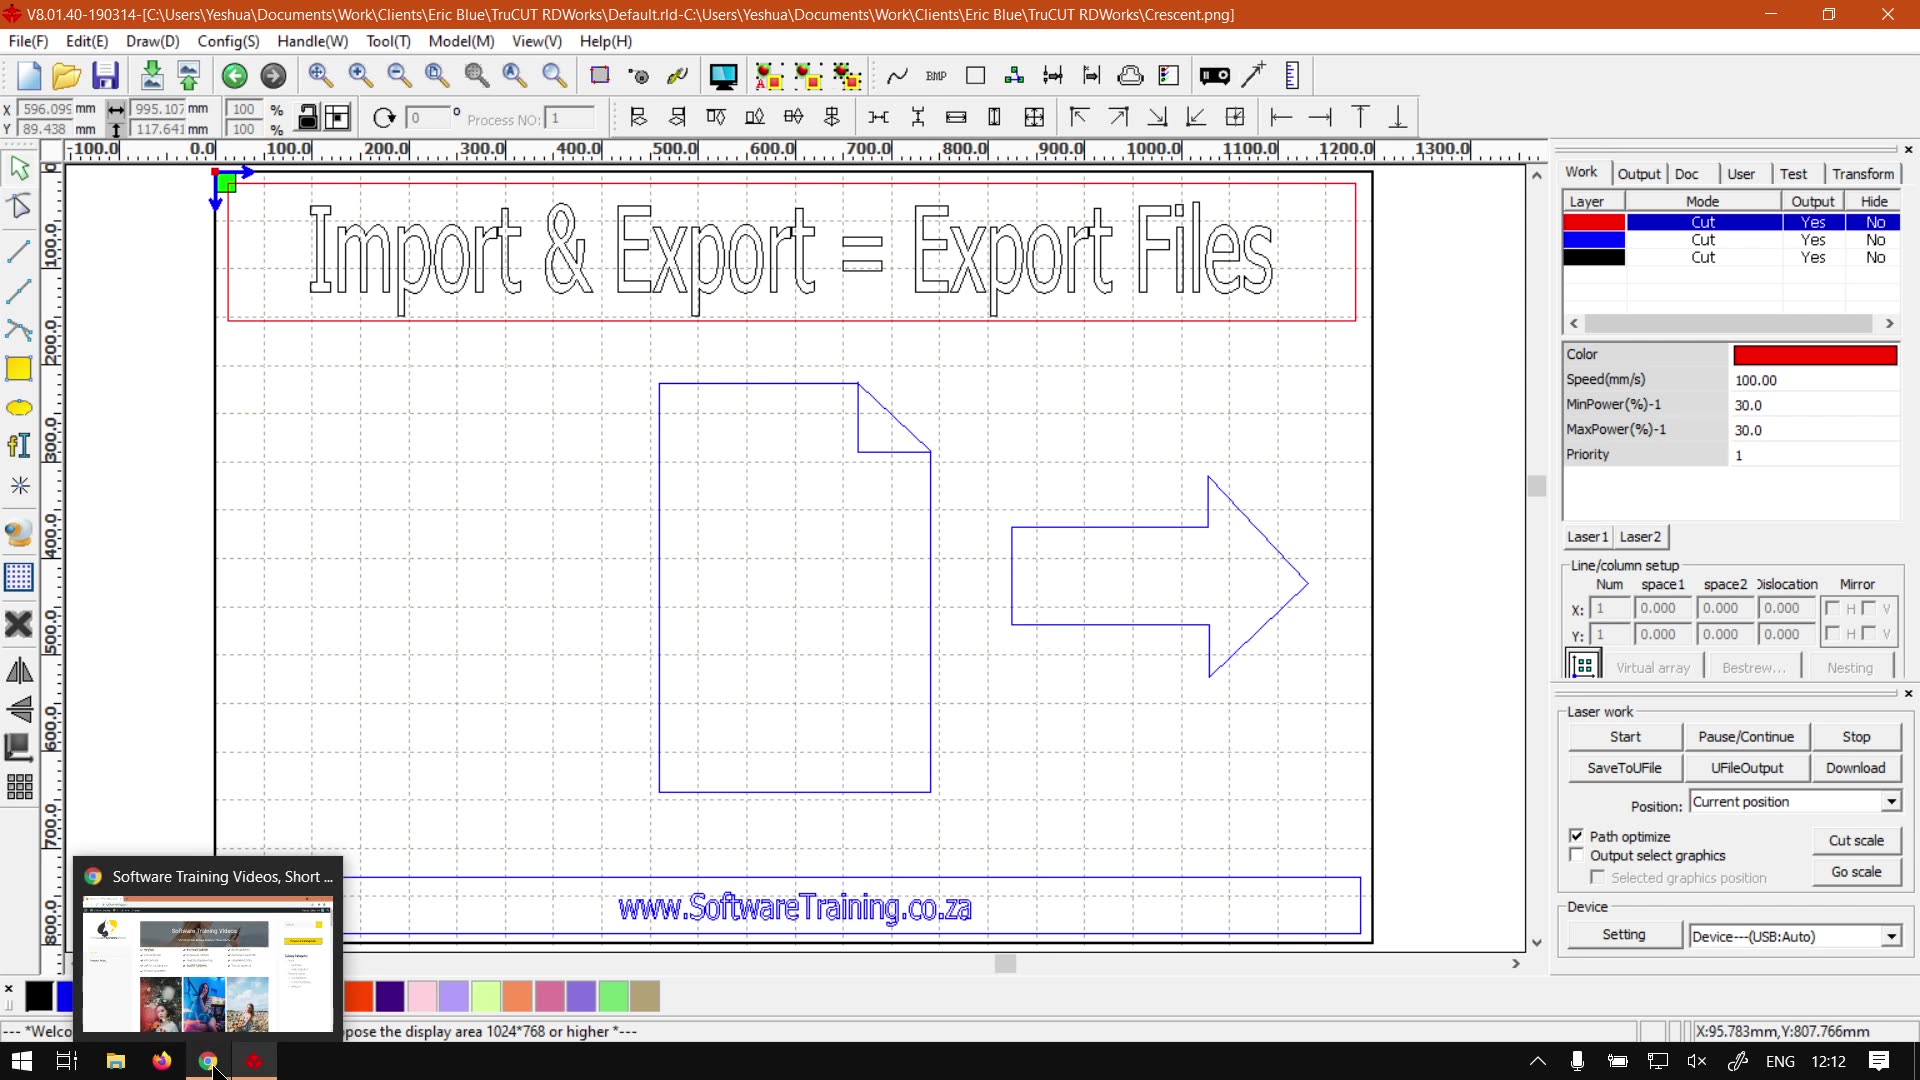Viewport: 1920px width, 1080px height.
Task: Click the Download button
Action: [1855, 768]
